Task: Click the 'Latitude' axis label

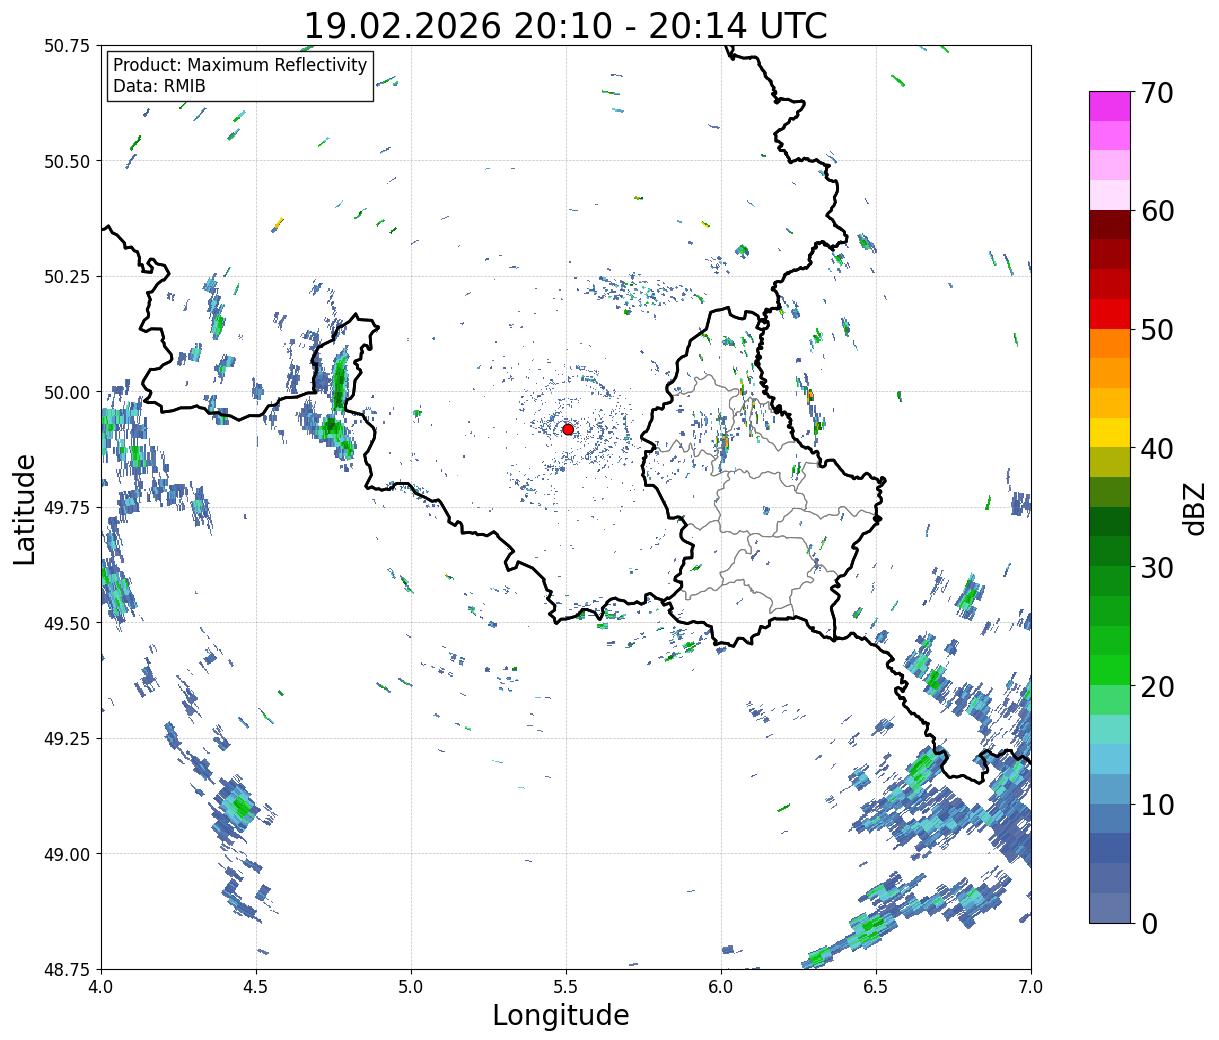Action: click(25, 509)
